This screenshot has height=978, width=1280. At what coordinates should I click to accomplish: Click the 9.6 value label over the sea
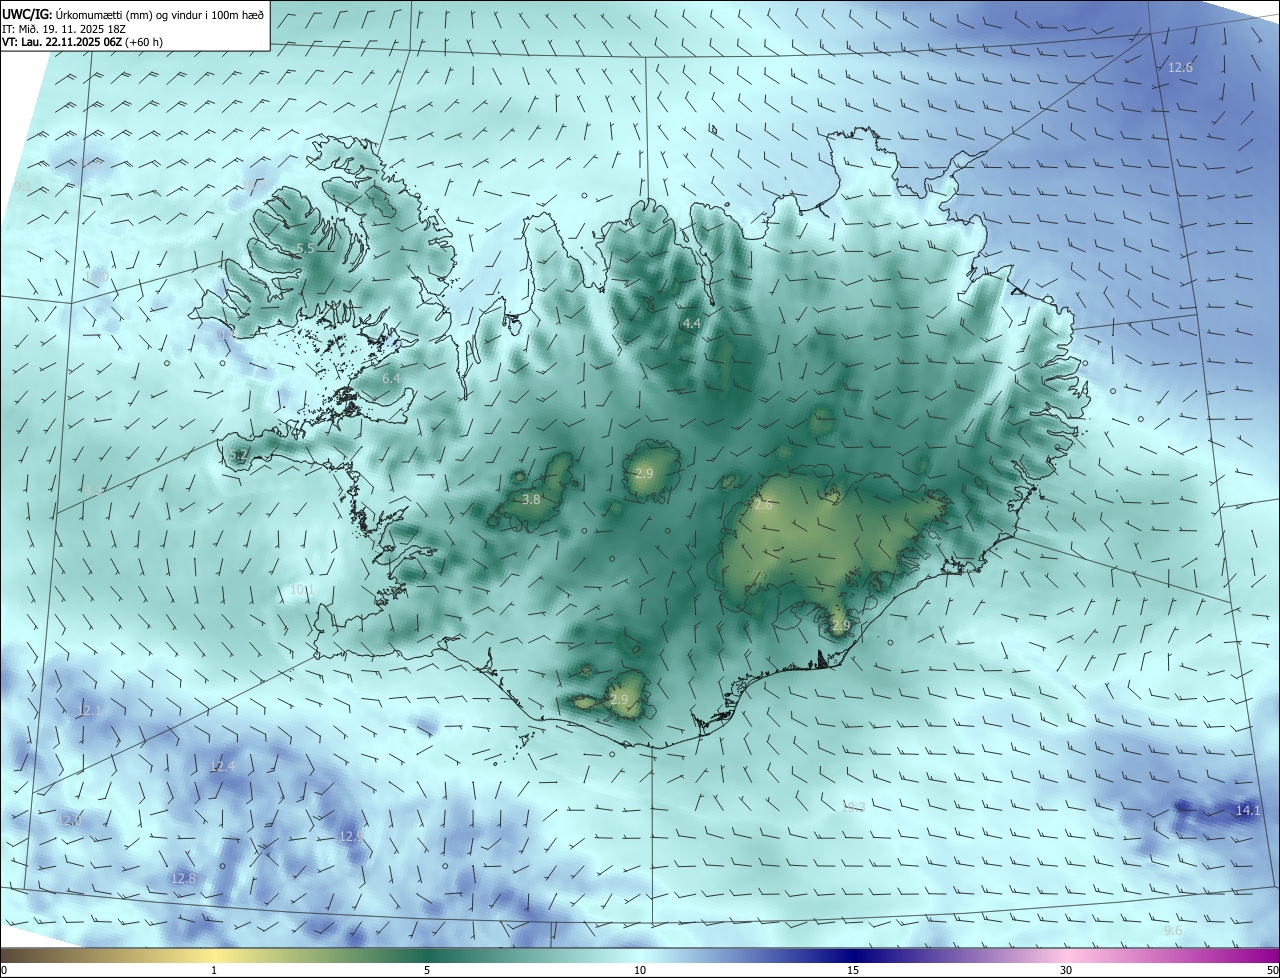pyautogui.click(x=1173, y=931)
